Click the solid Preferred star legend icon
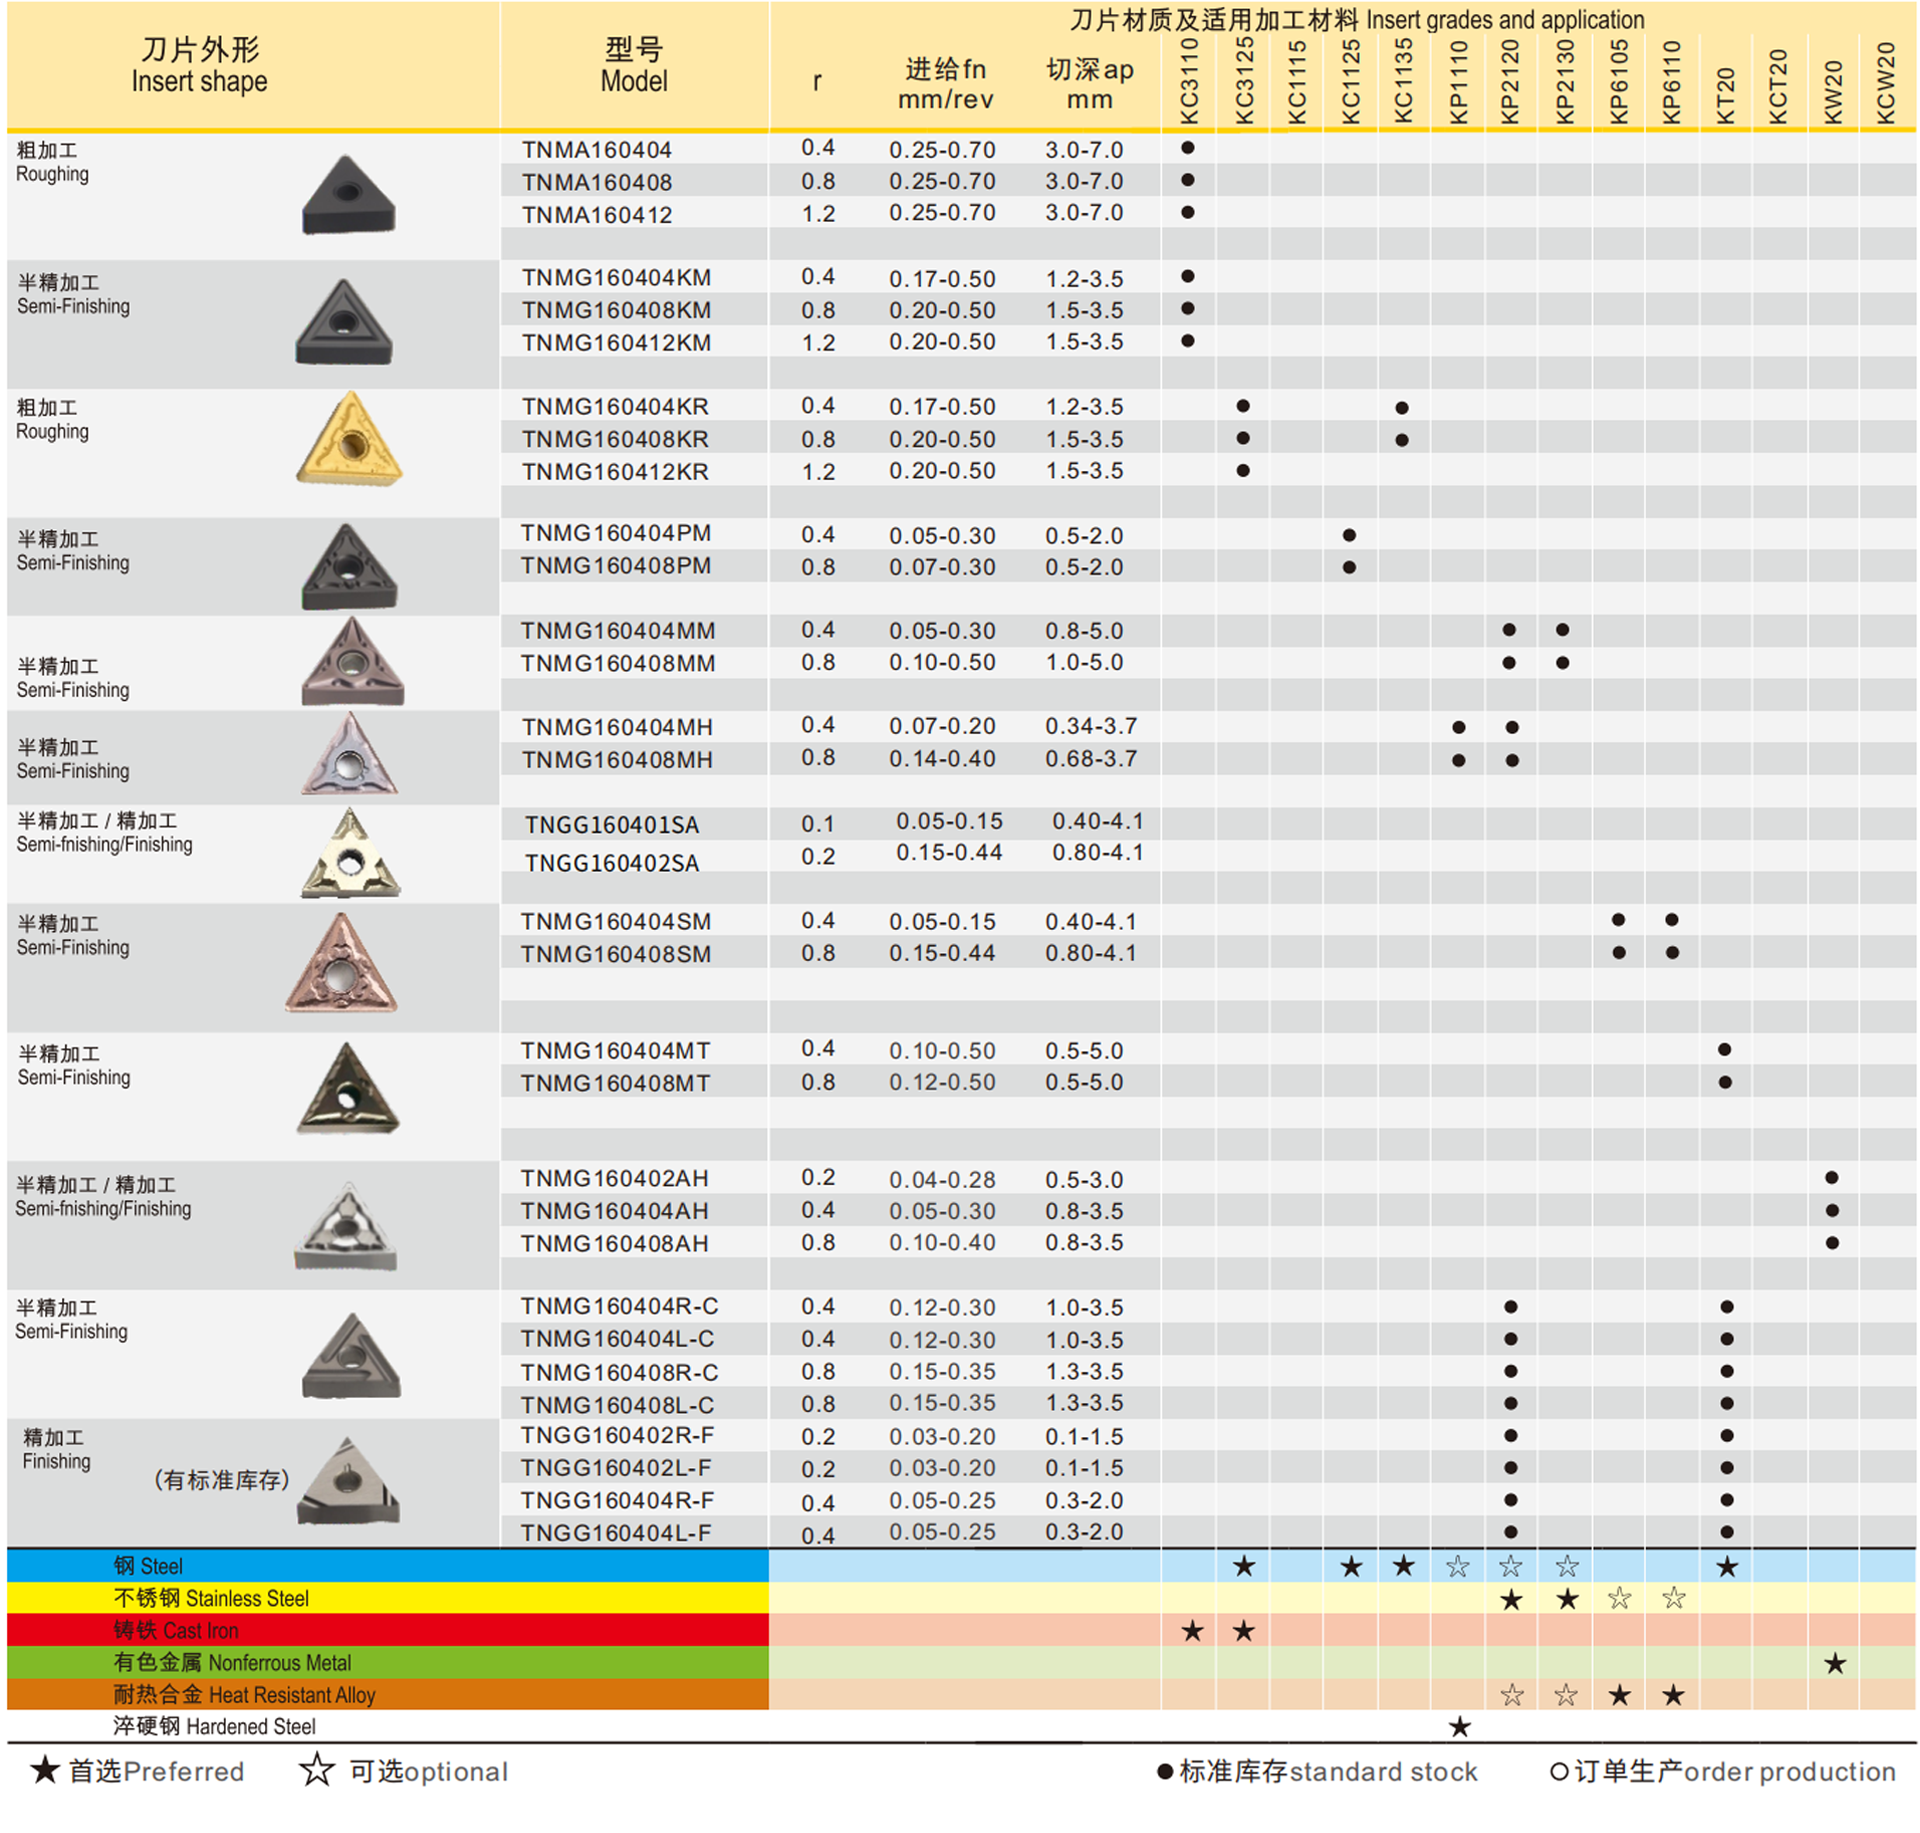 click(x=44, y=1770)
